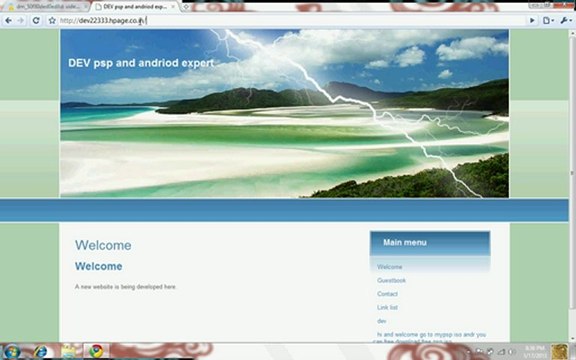Click the system tray volume icon

511,352
